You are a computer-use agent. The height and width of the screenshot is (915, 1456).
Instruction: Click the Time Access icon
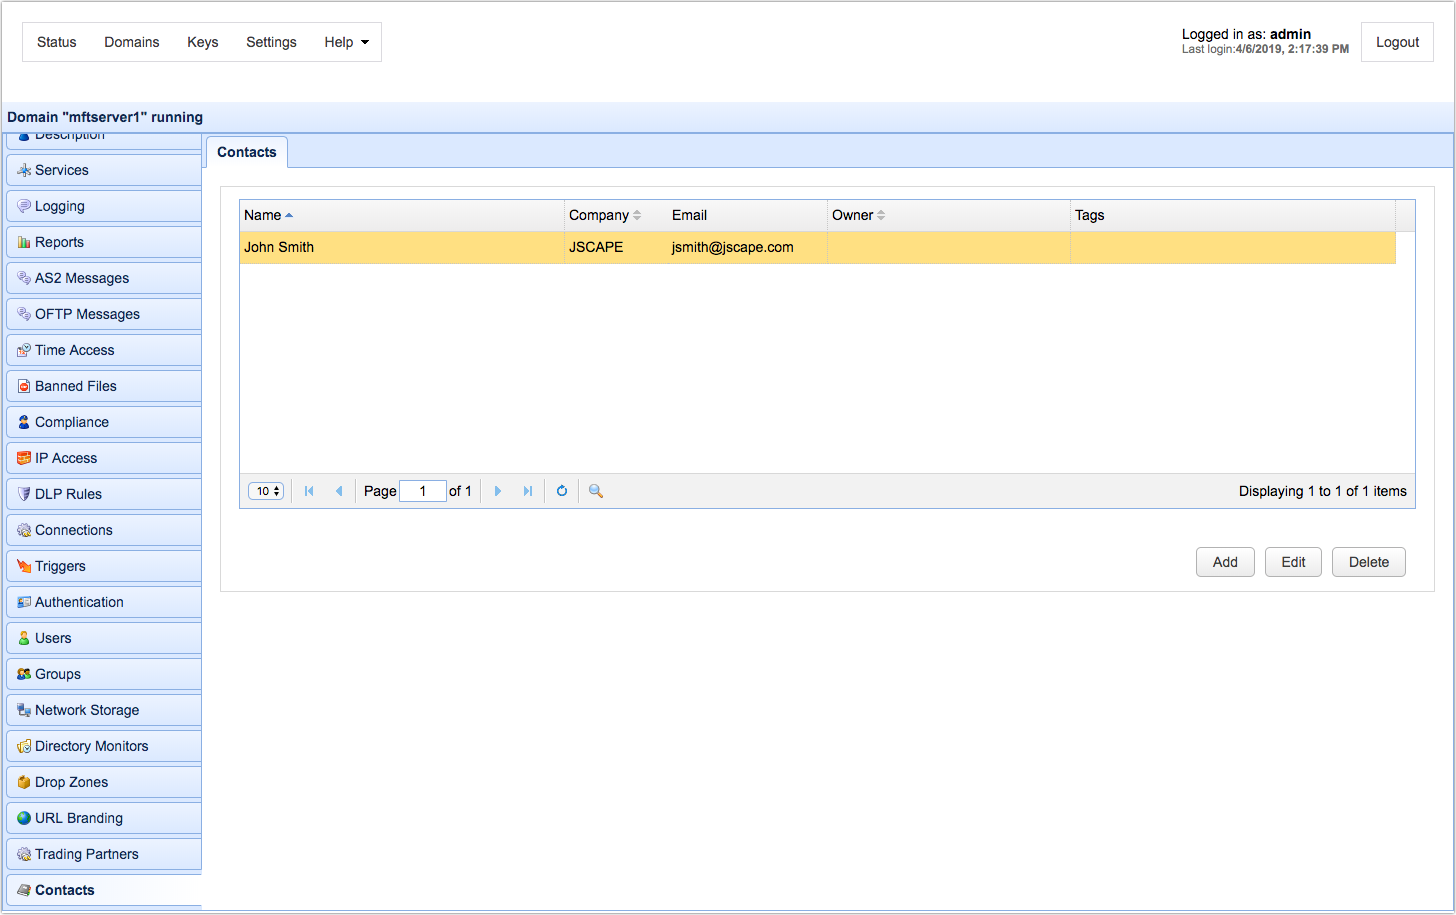coord(24,350)
